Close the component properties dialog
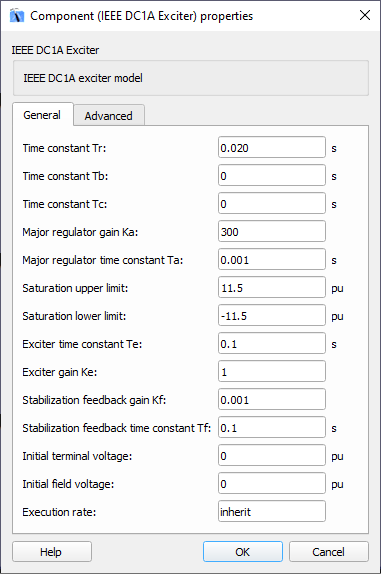Image resolution: width=381 pixels, height=574 pixels. tap(365, 15)
